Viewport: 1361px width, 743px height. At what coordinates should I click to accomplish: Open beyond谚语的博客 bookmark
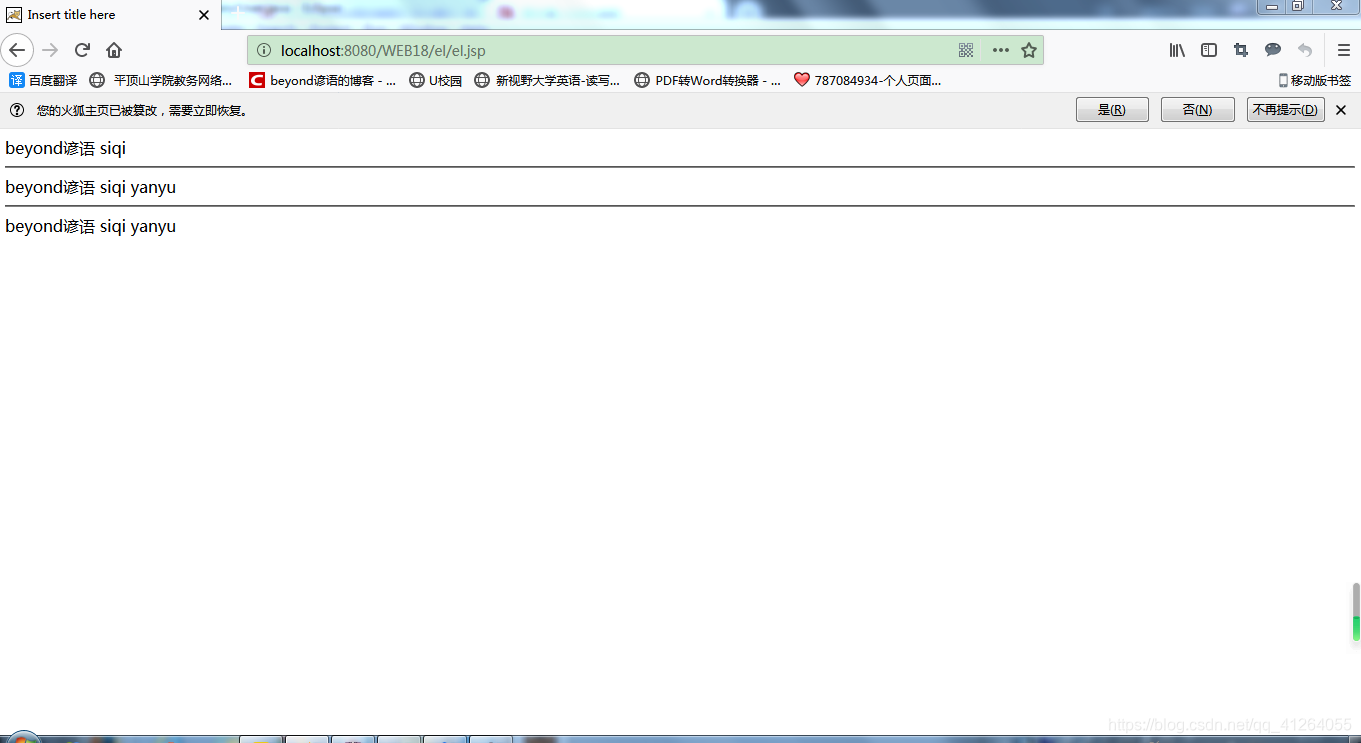point(322,80)
